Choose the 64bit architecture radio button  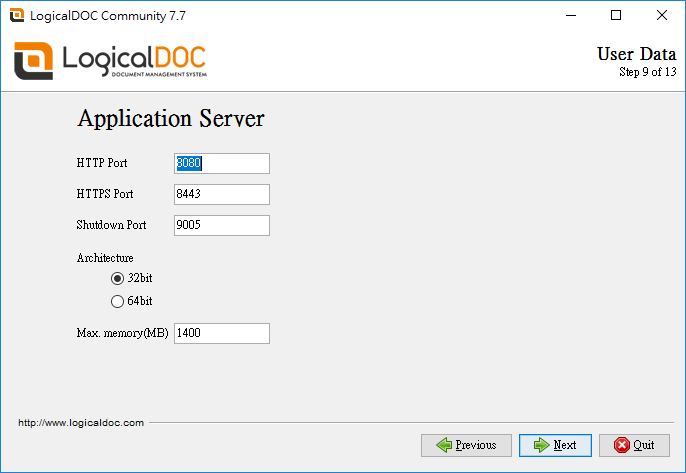click(x=118, y=301)
